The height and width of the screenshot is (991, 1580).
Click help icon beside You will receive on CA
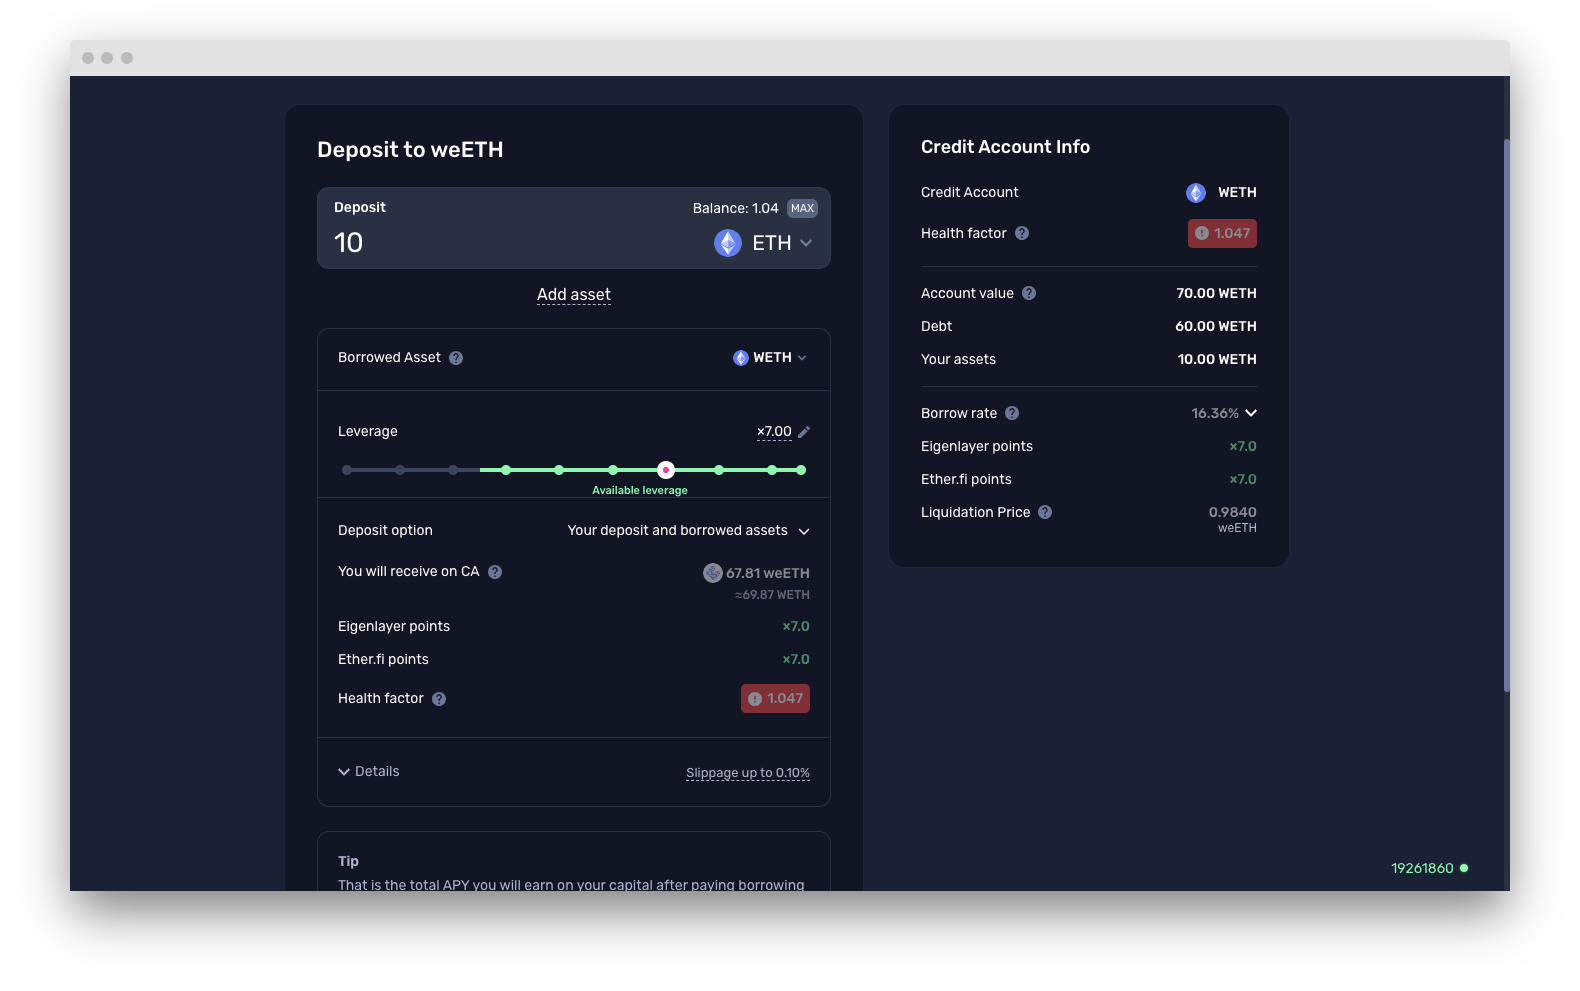(x=495, y=572)
